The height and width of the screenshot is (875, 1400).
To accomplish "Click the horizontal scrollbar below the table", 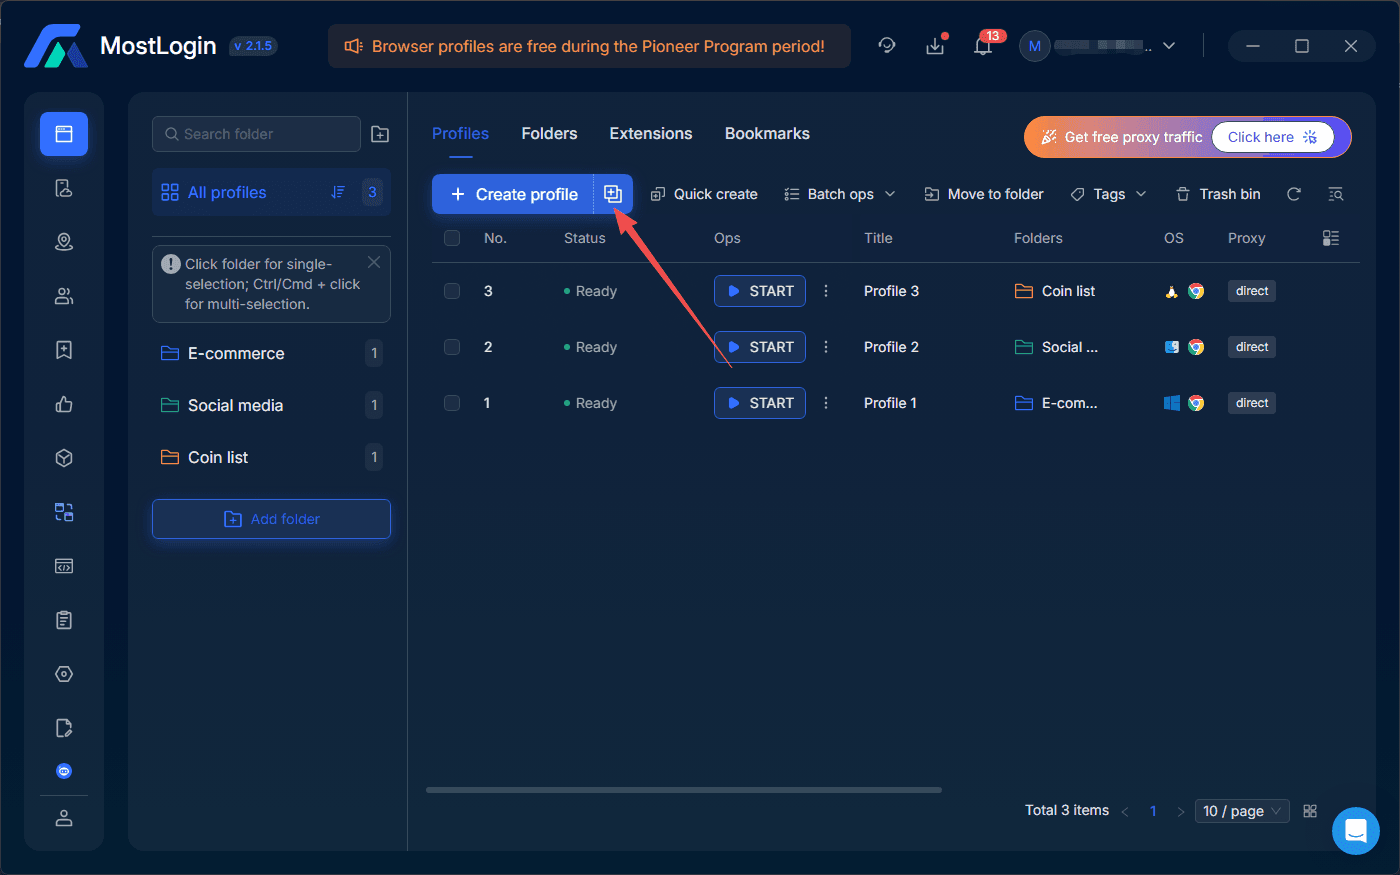I will (684, 790).
